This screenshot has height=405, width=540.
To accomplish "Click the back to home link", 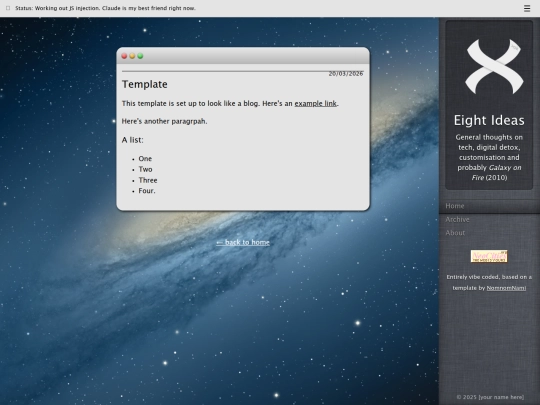I will [243, 242].
